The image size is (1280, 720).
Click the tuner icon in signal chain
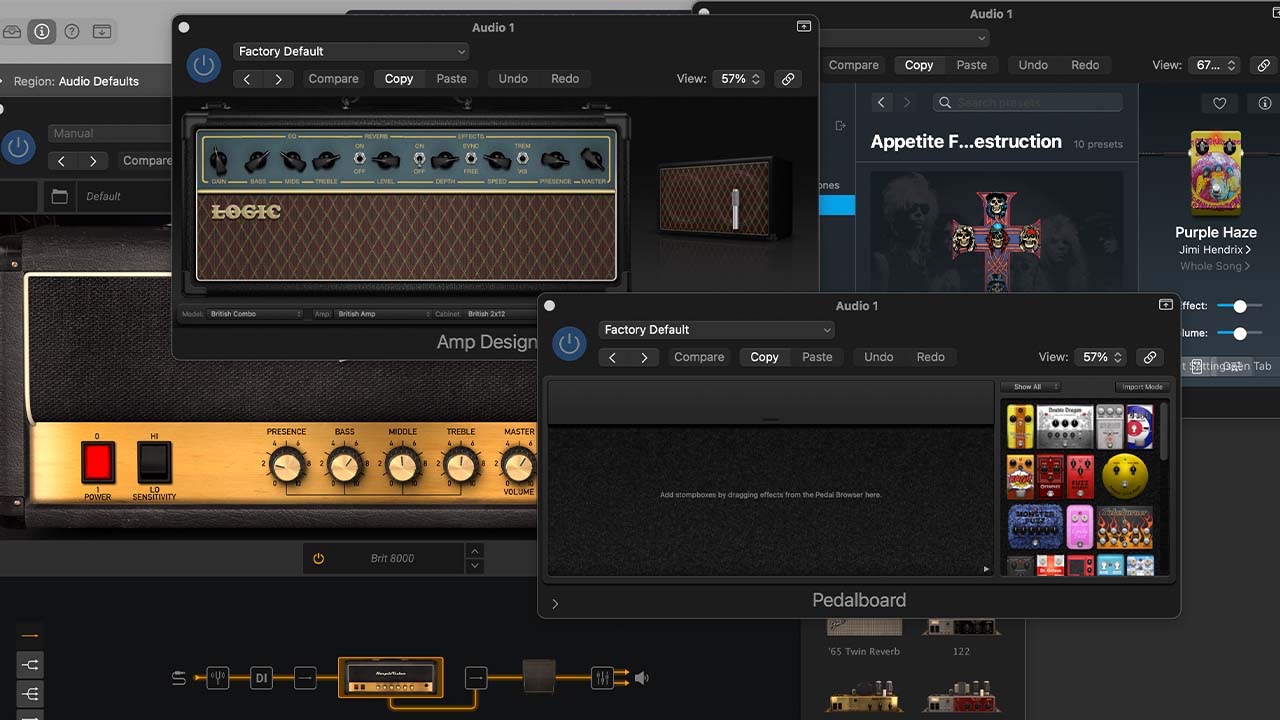pyautogui.click(x=218, y=678)
